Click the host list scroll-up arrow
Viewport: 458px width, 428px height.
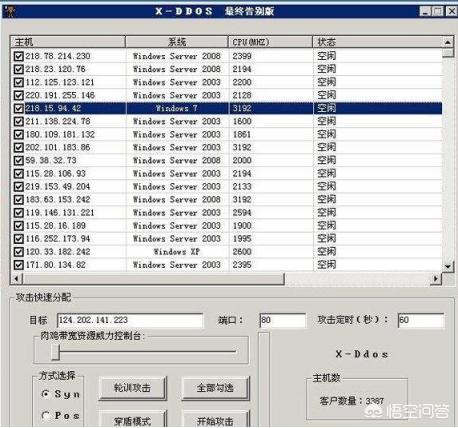click(447, 42)
